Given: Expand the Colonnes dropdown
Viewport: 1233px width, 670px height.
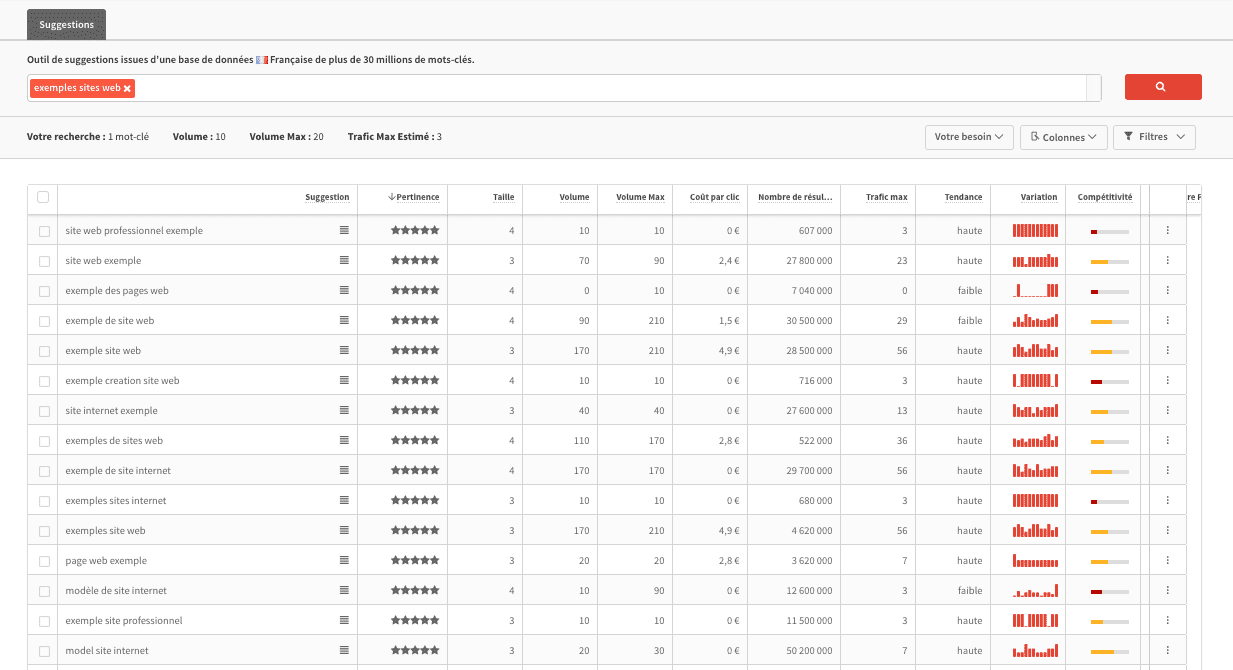Looking at the screenshot, I should tap(1063, 137).
